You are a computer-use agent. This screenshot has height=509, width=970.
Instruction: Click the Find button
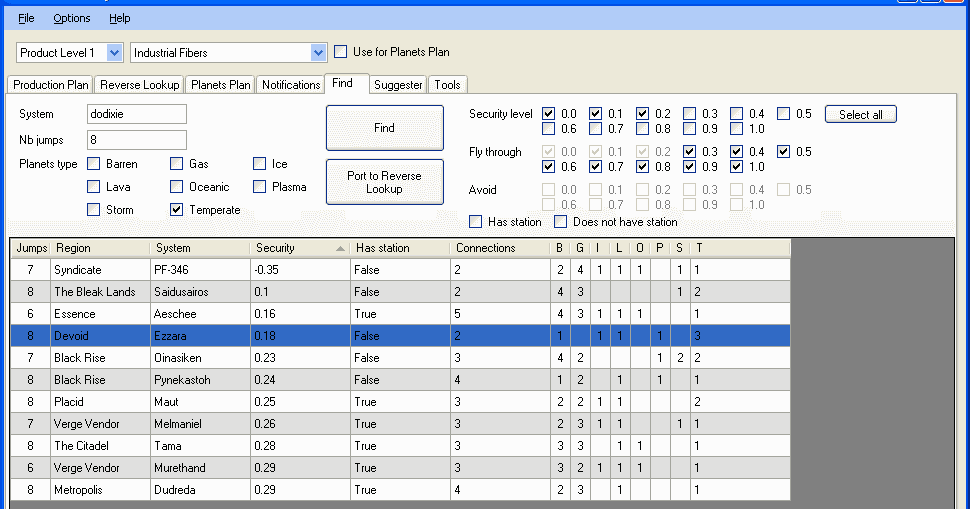pos(385,128)
